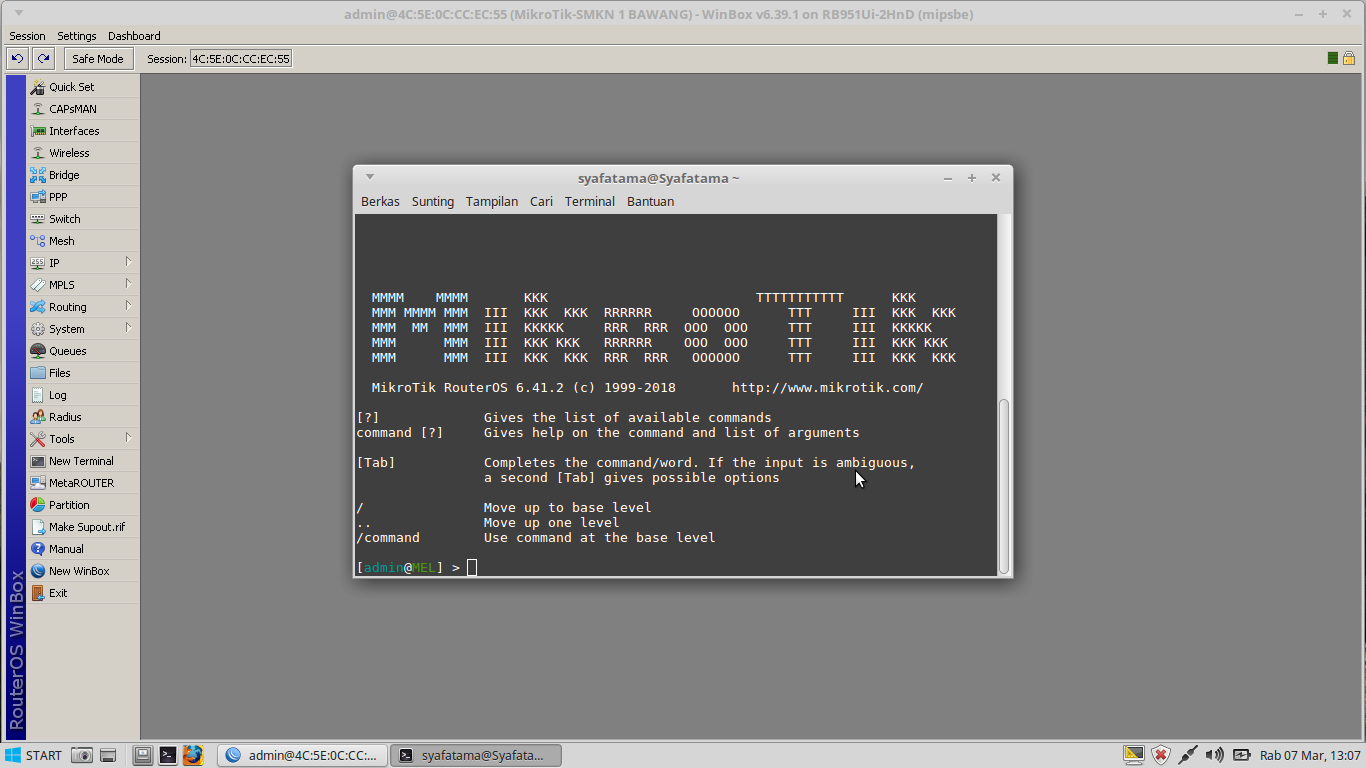Click the network plug tray icon
The width and height of the screenshot is (1366, 768).
pyautogui.click(x=1188, y=755)
